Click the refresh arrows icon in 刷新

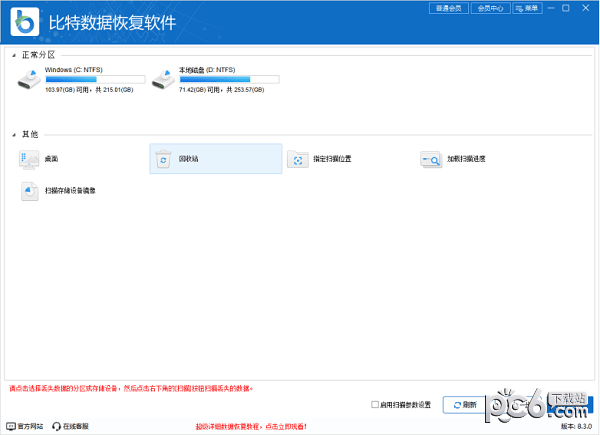pyautogui.click(x=457, y=405)
